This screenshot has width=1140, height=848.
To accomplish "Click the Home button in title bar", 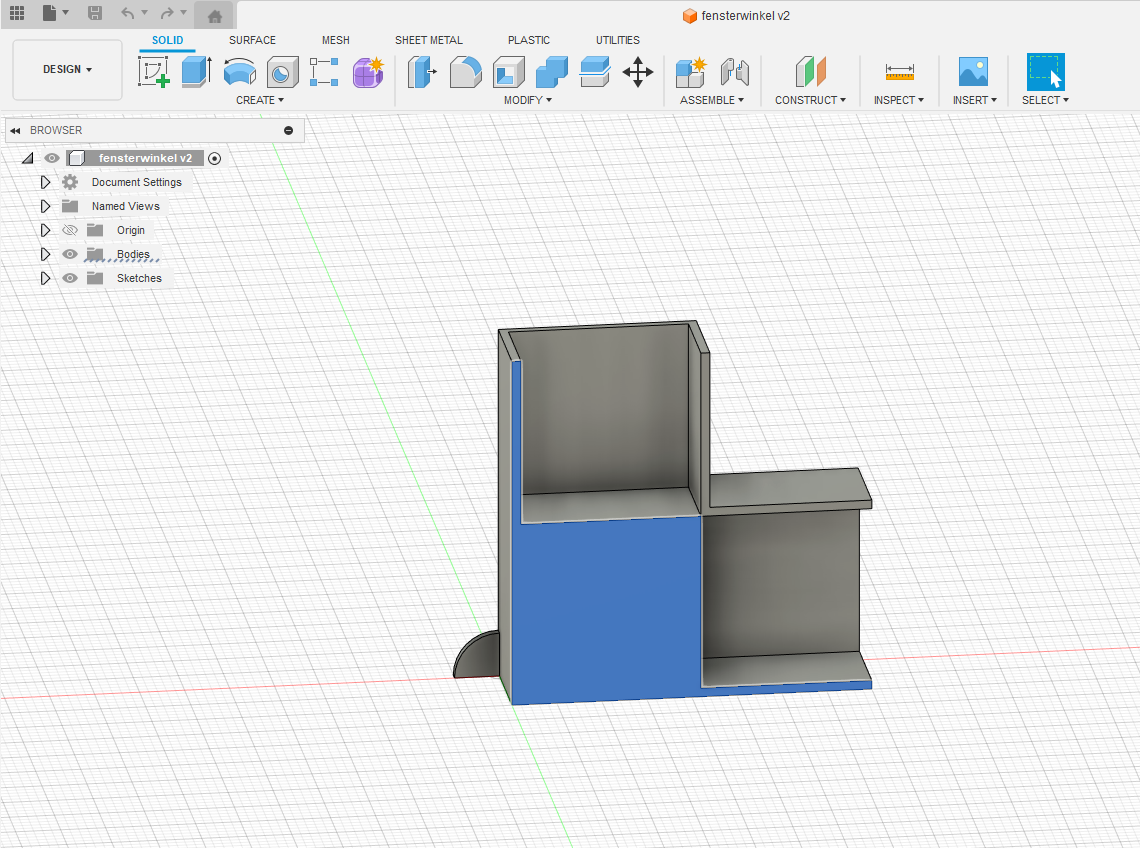I will tap(214, 15).
